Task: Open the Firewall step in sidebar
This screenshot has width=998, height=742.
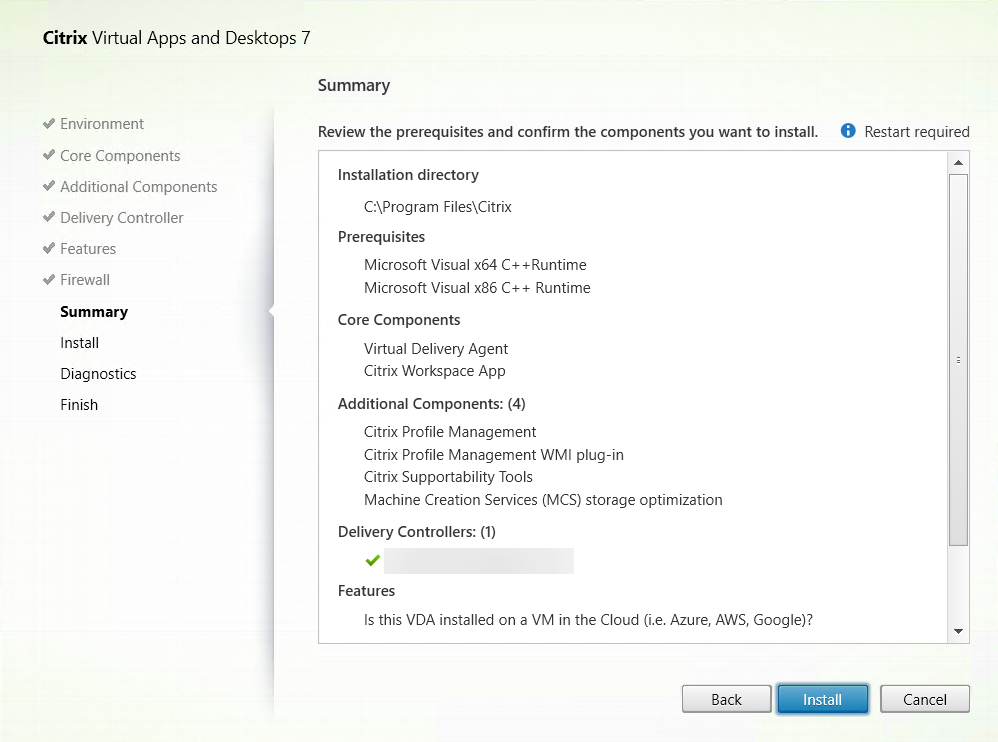Action: 85,280
